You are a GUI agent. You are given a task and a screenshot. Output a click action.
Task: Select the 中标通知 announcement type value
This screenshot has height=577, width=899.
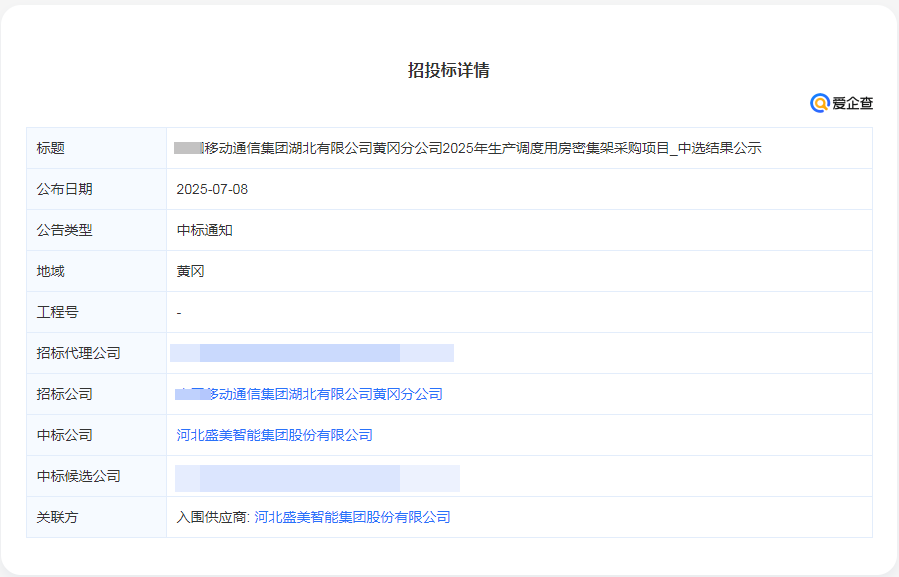[x=205, y=230]
